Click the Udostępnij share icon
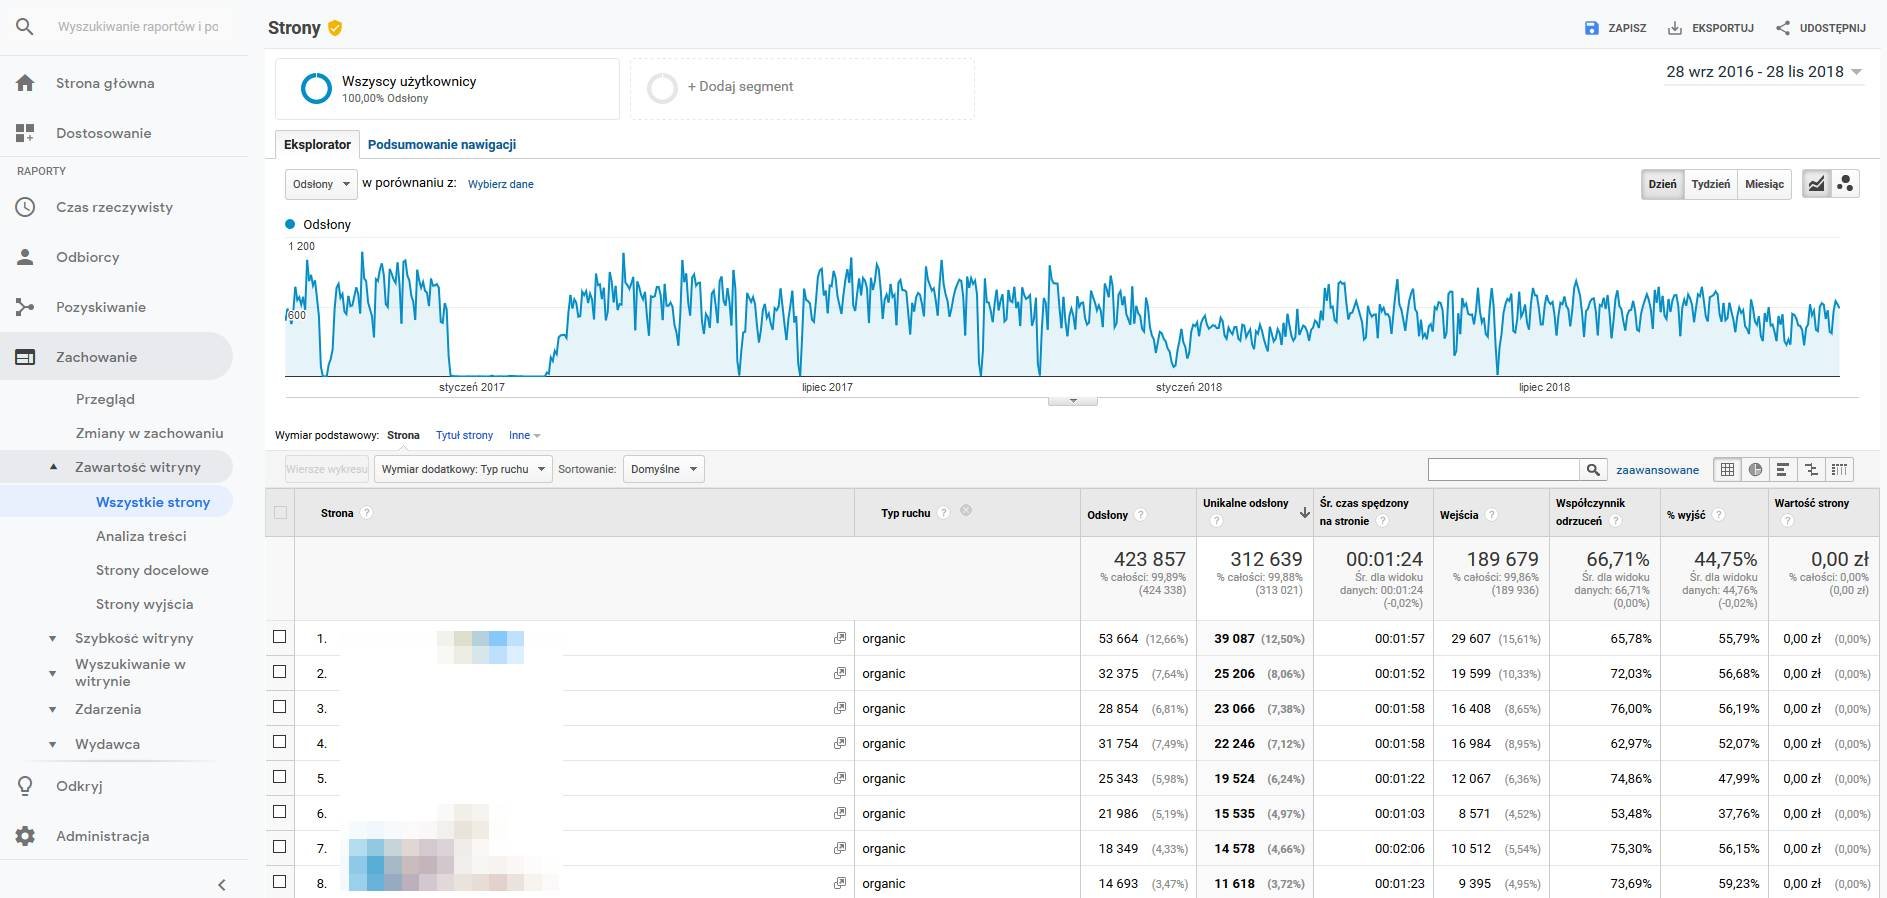This screenshot has height=898, width=1887. pos(1783,28)
